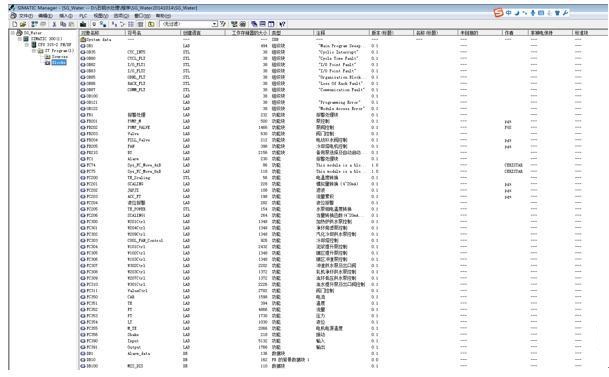Toggle Sogou Chinese/English mode 中 button

[509, 13]
